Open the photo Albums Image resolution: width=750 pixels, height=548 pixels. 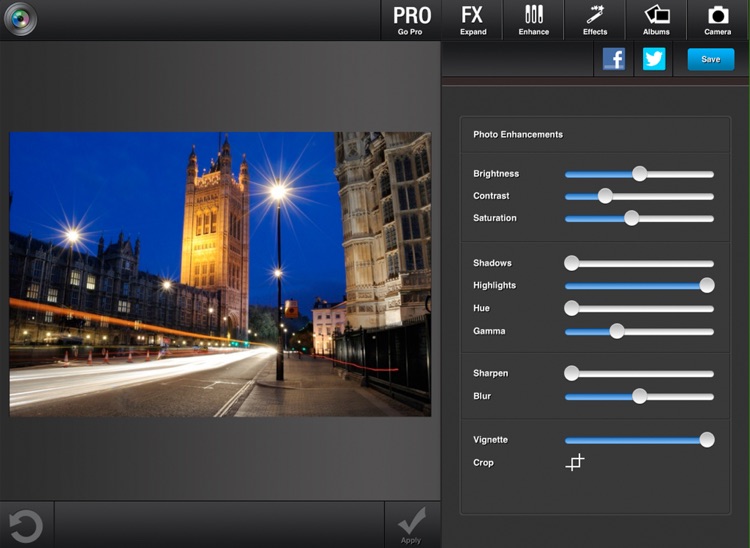(656, 20)
